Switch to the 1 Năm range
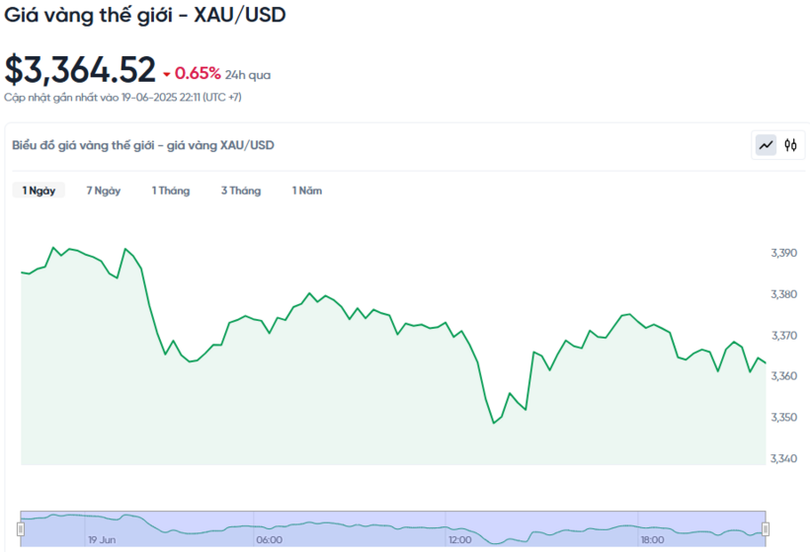 [x=307, y=190]
